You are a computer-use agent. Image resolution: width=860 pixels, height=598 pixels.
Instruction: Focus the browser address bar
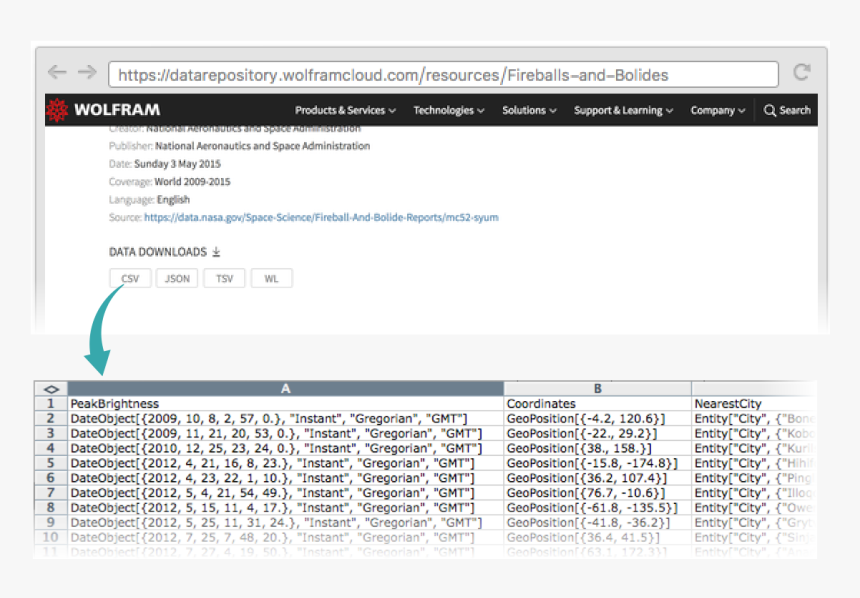pos(443,75)
